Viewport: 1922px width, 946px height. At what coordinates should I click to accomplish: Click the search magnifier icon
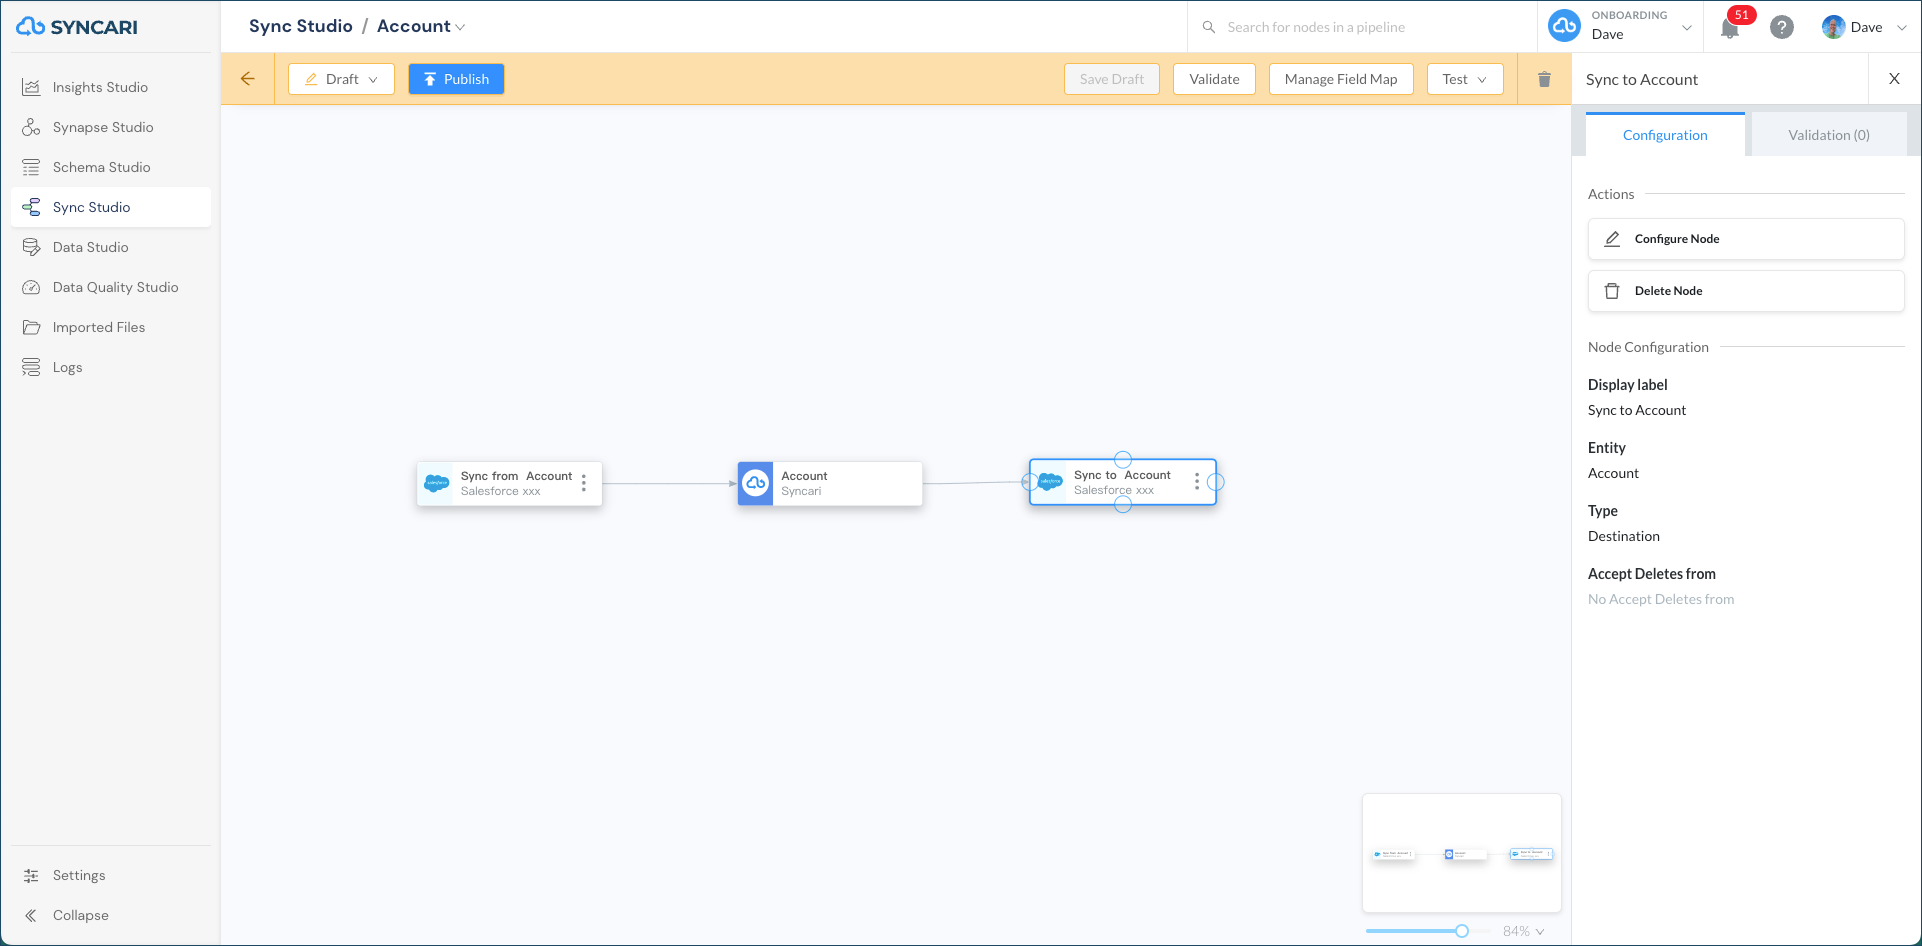click(1209, 27)
